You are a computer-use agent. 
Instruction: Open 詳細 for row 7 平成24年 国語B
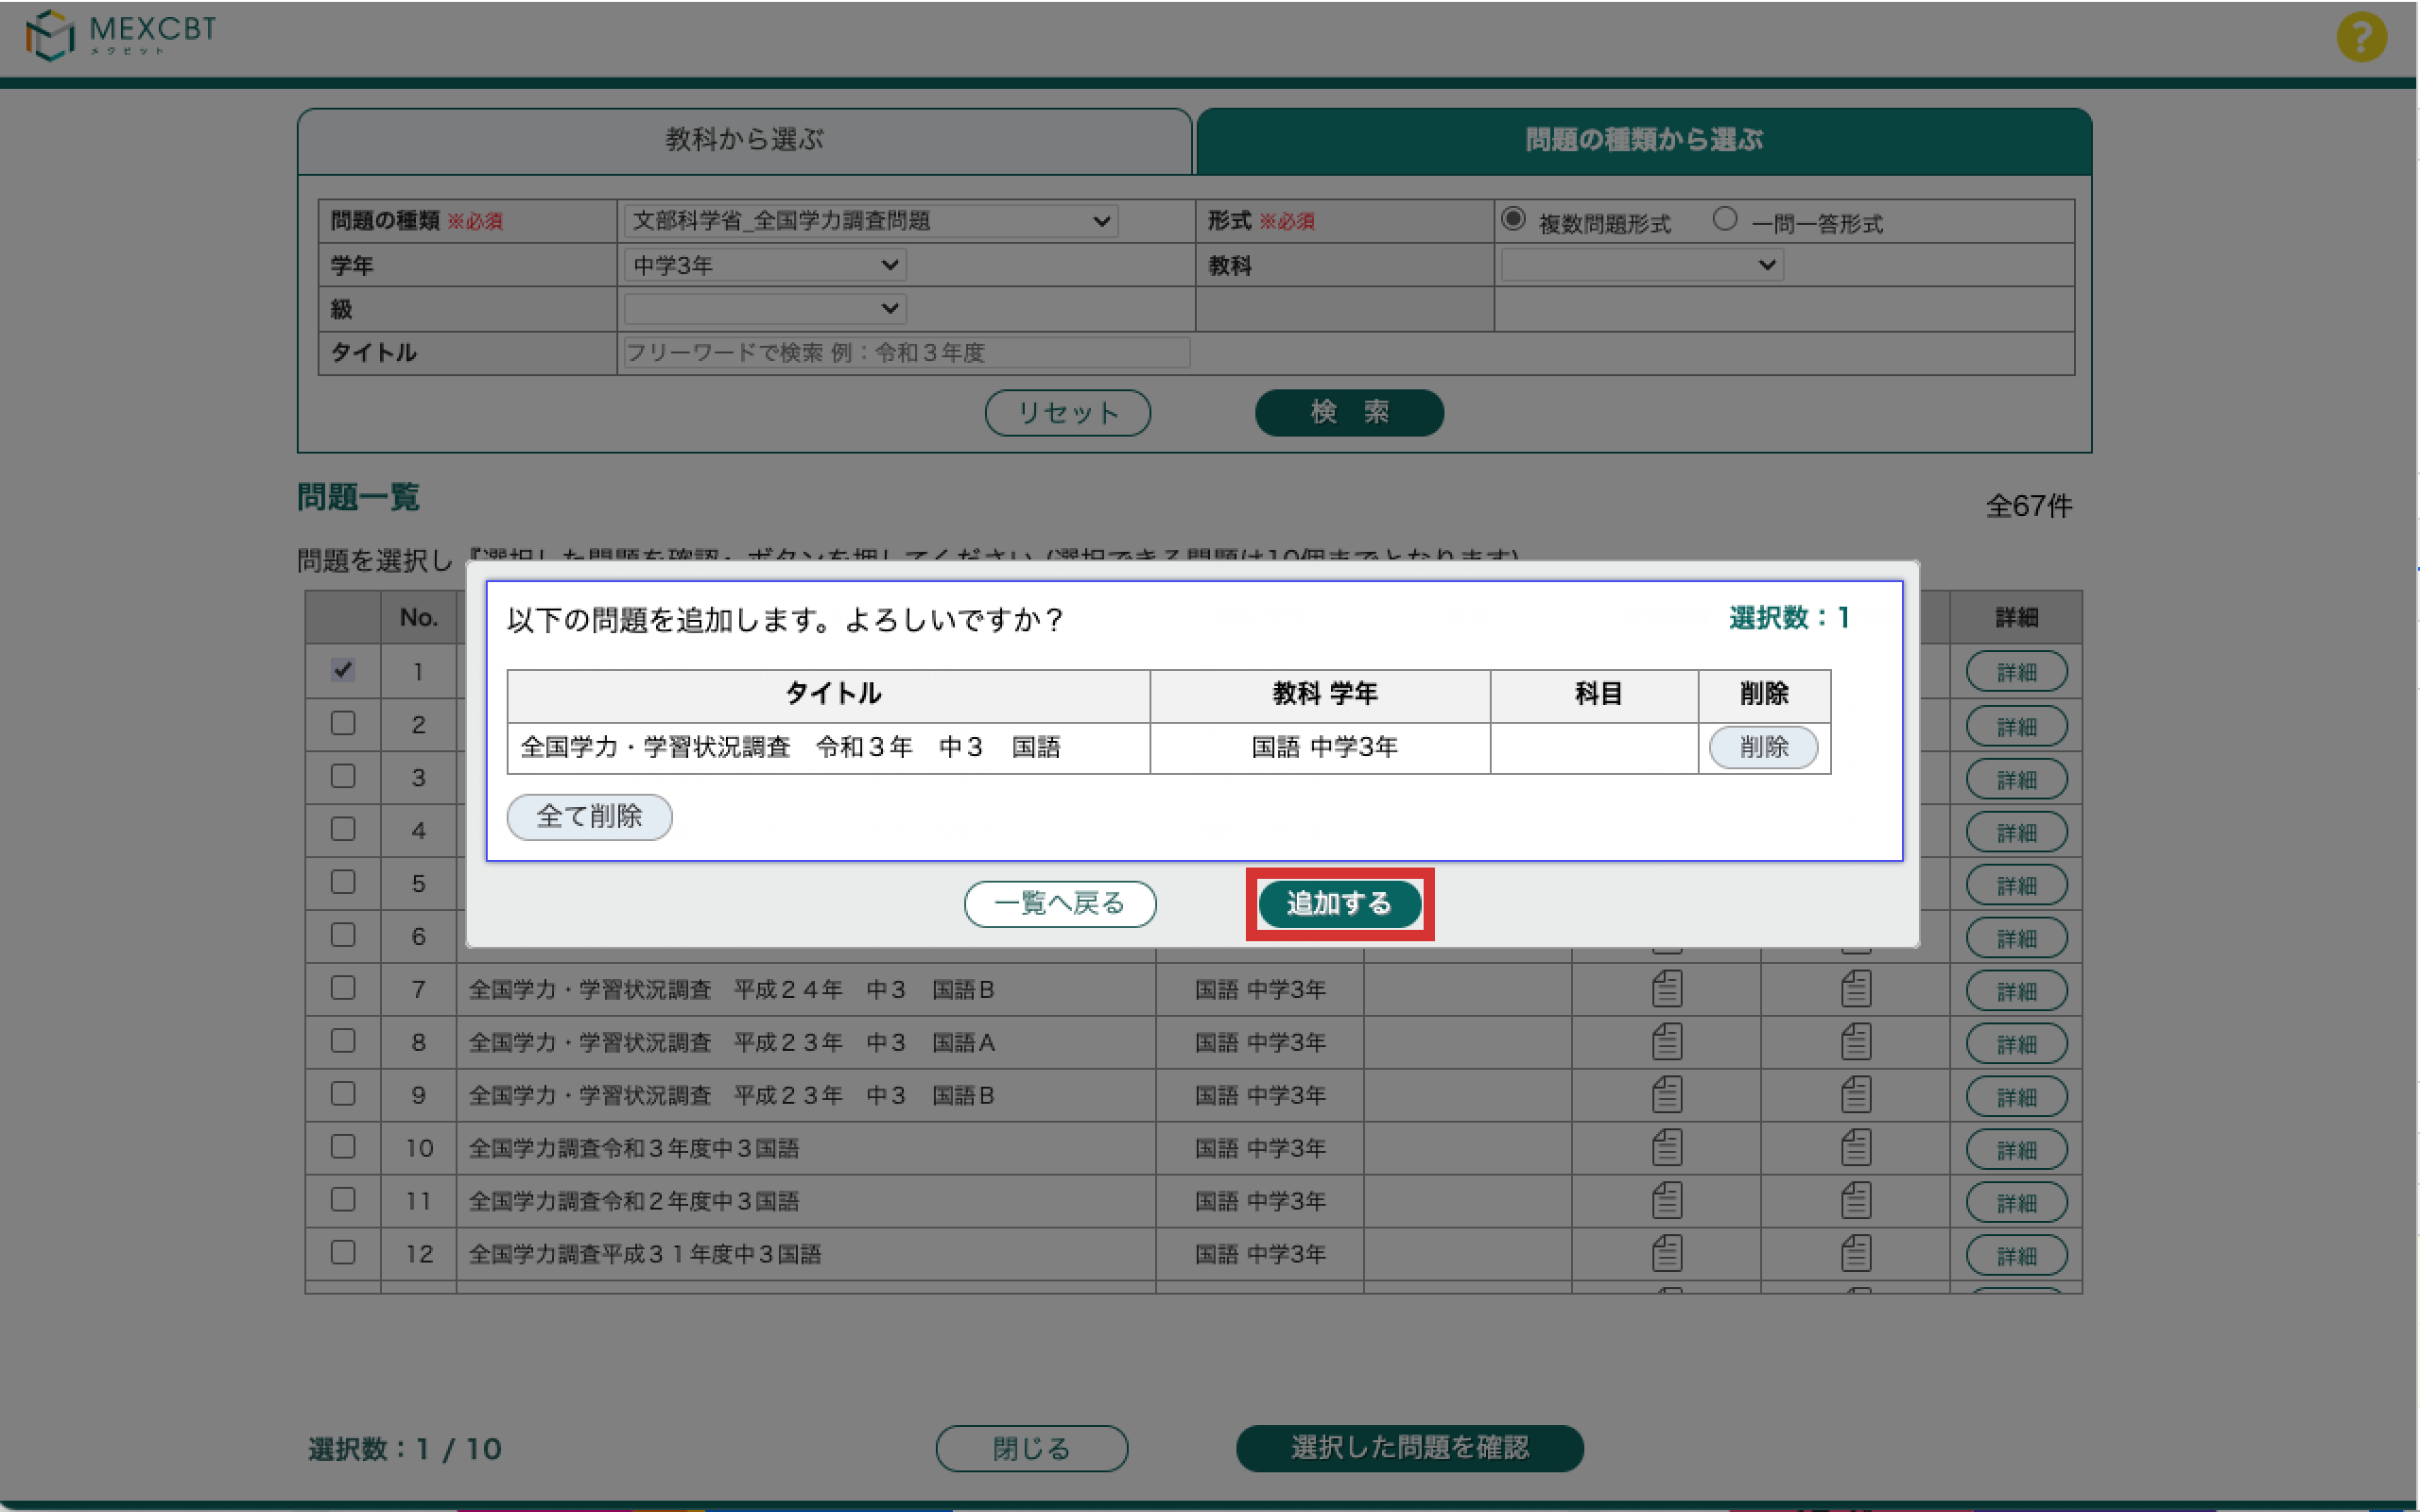2016,991
